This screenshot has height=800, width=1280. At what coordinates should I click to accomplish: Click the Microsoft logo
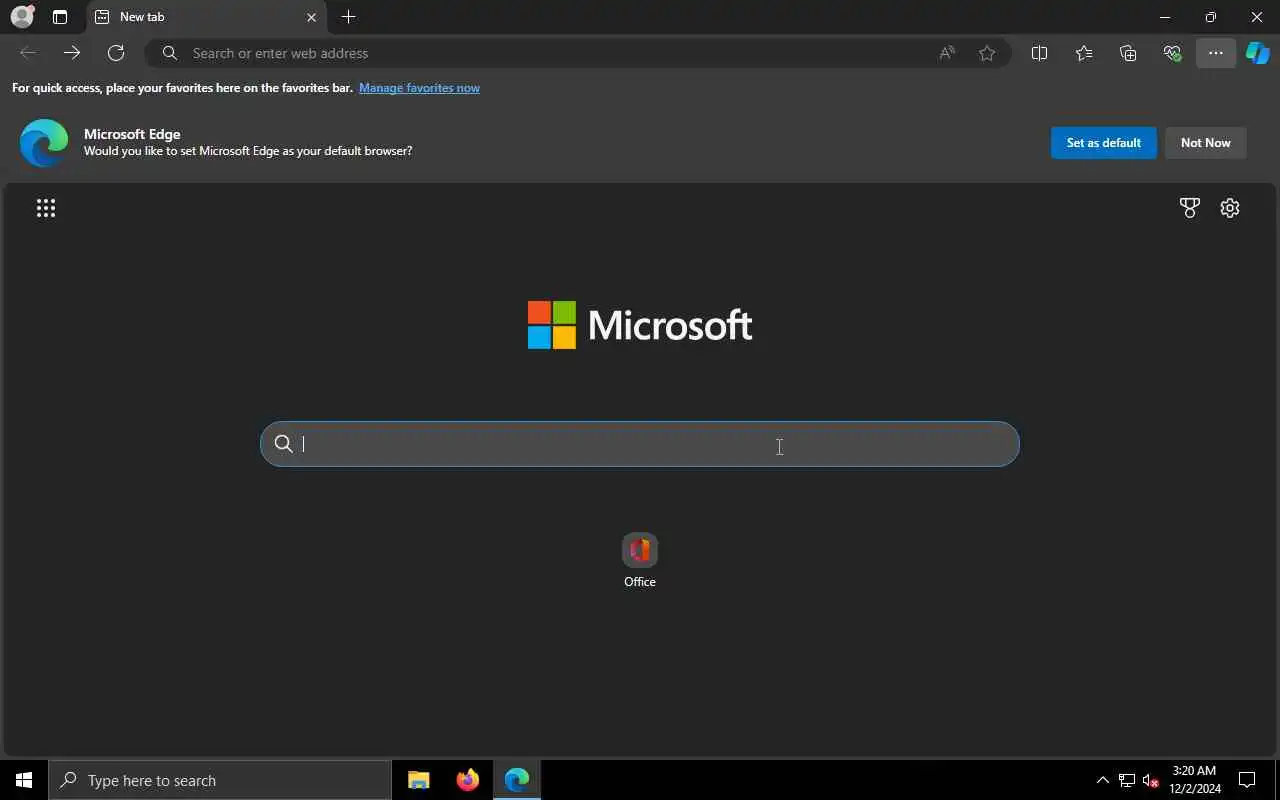[x=640, y=325]
